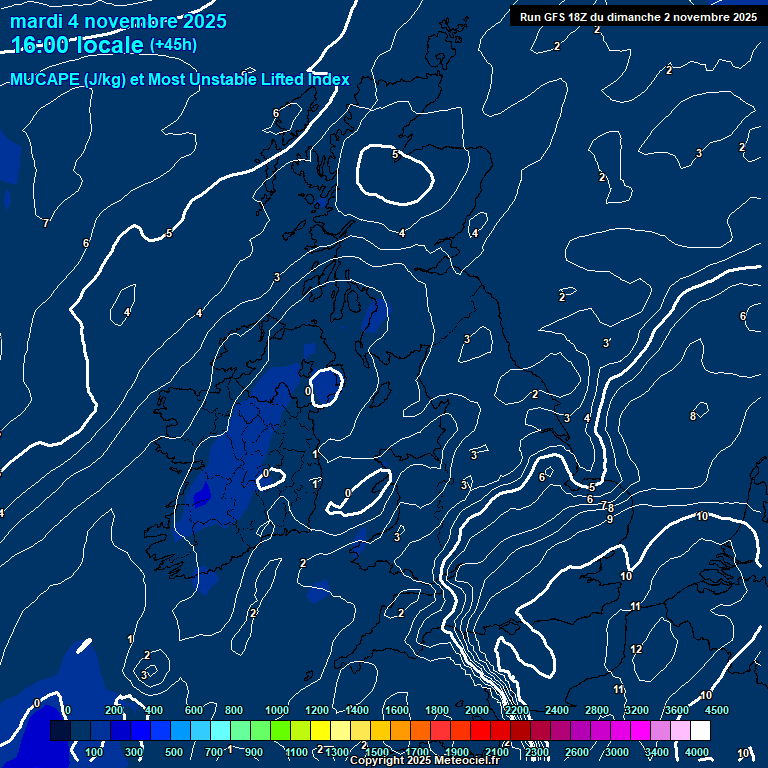Viewport: 768px width, 768px height.
Task: Click legend value '300' below the scale
Action: tap(134, 752)
